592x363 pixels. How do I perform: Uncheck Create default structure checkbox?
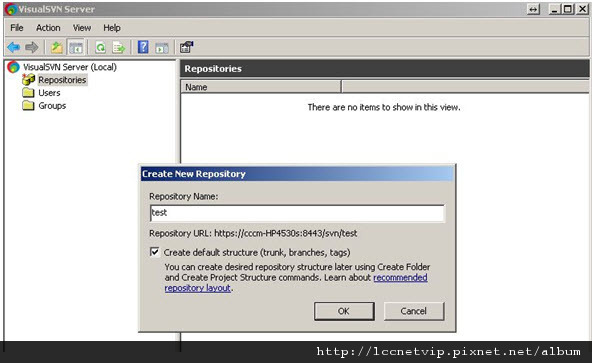pos(154,252)
